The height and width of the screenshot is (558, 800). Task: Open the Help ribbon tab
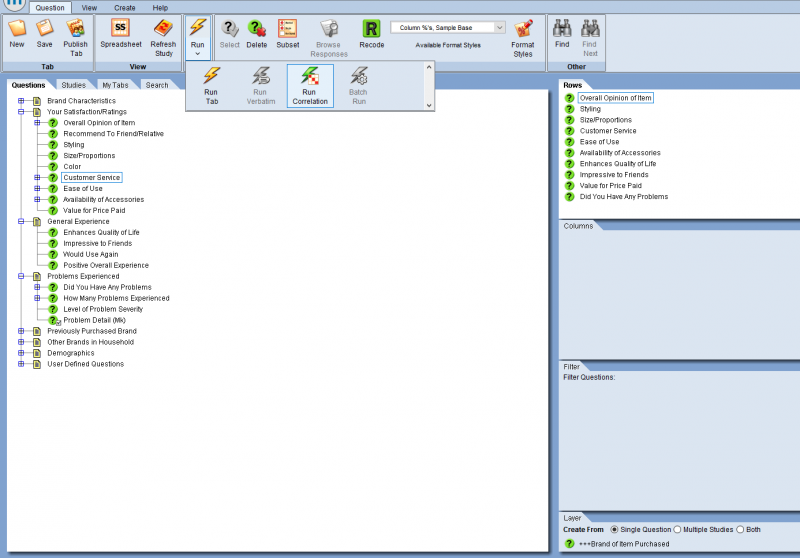tap(160, 8)
